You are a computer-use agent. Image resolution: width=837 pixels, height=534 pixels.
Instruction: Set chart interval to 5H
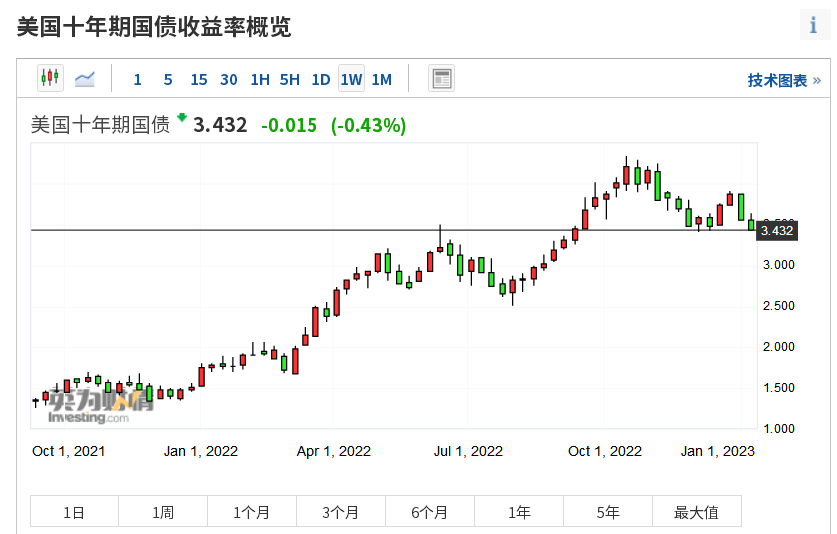coord(290,80)
